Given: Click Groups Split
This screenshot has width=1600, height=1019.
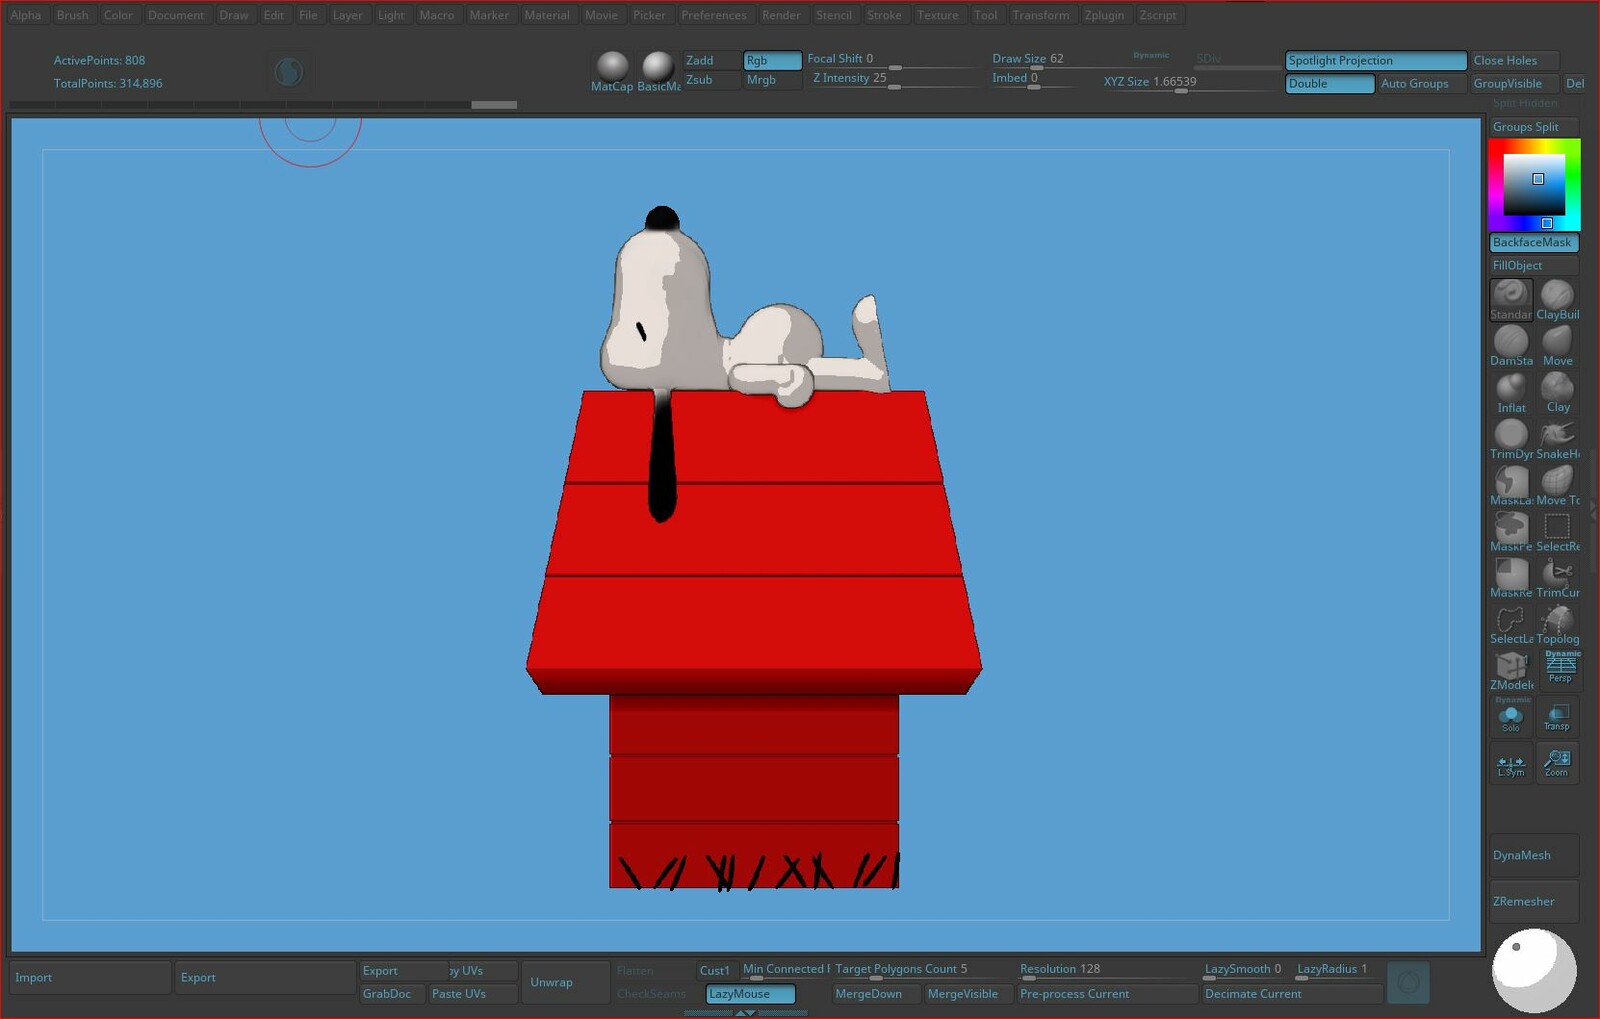Looking at the screenshot, I should click(1534, 127).
